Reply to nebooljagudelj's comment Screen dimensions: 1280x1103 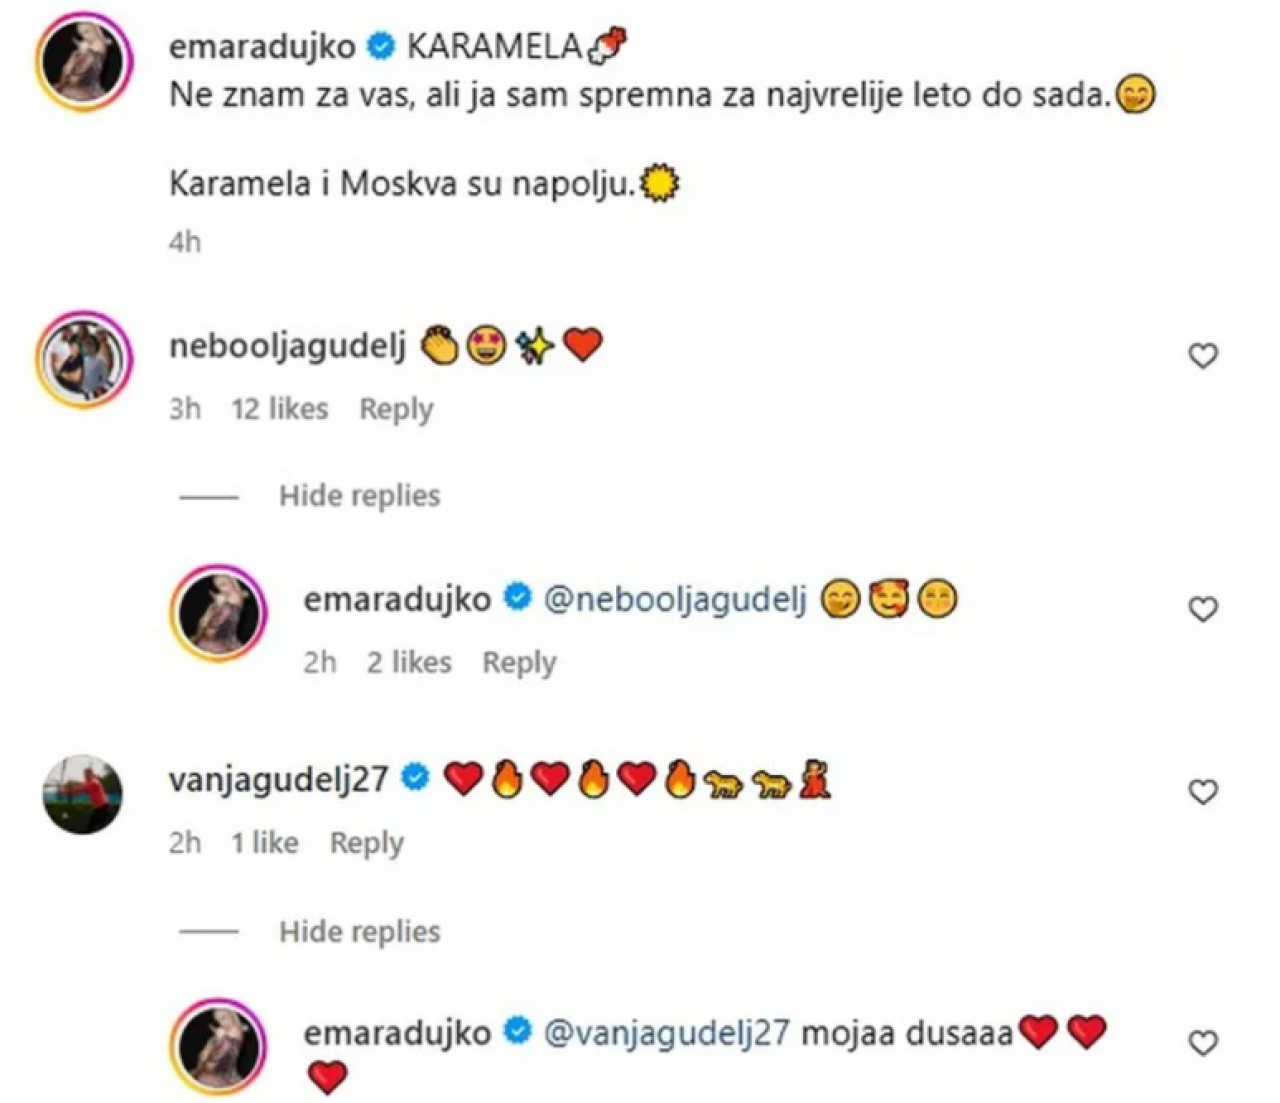tap(396, 410)
